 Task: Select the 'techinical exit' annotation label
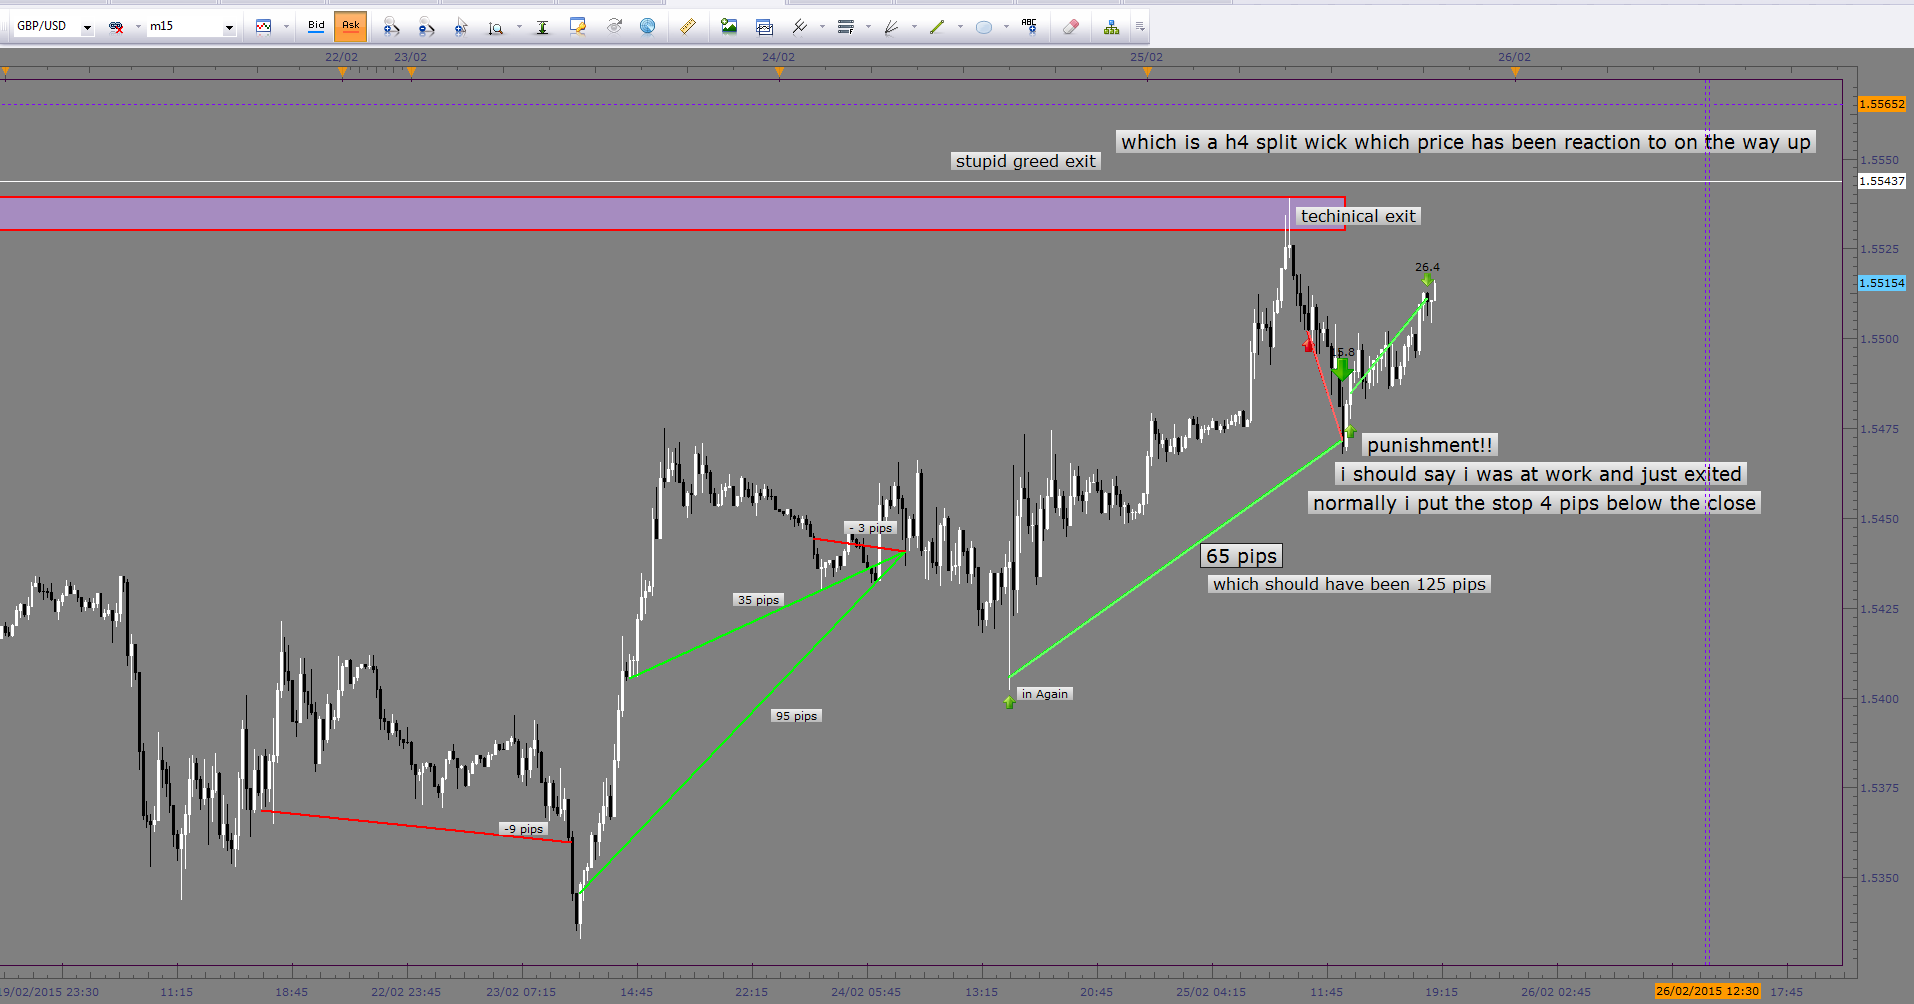pyautogui.click(x=1358, y=216)
